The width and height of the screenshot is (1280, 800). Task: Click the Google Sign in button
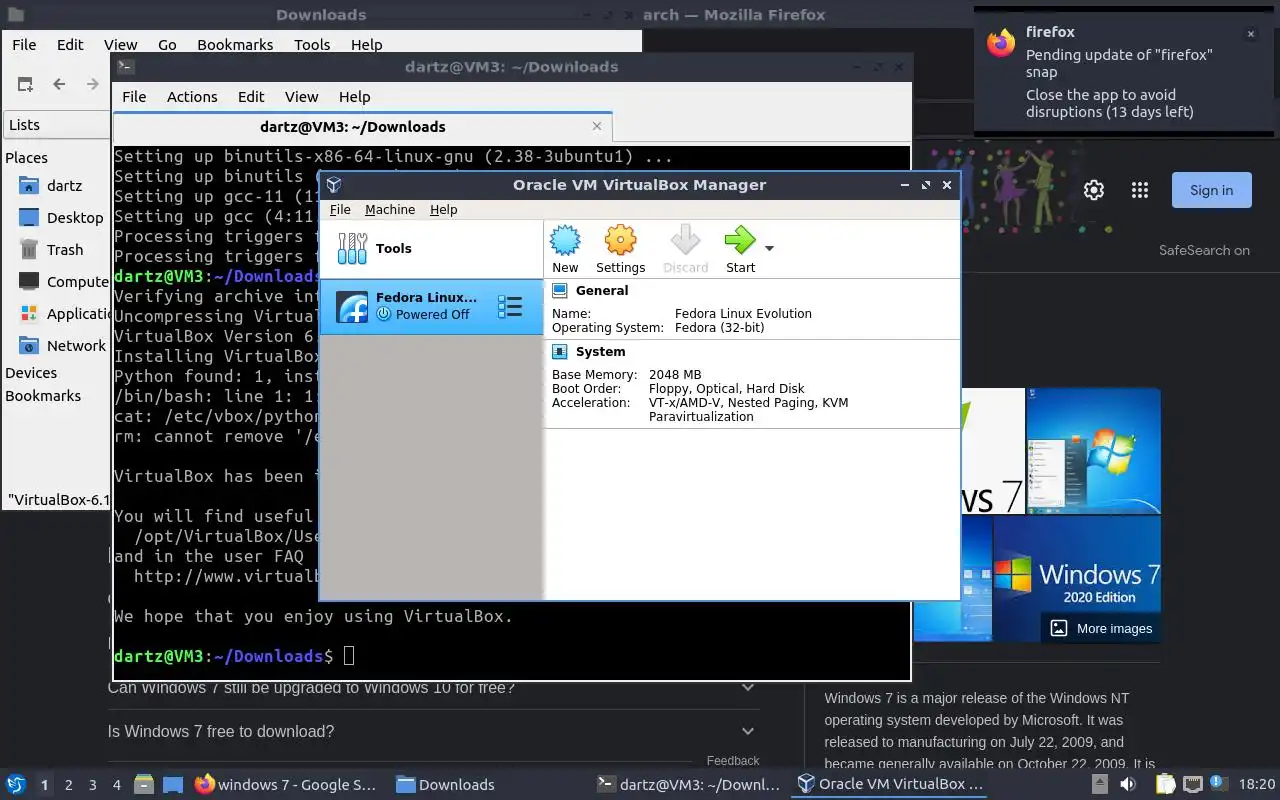coord(1211,190)
